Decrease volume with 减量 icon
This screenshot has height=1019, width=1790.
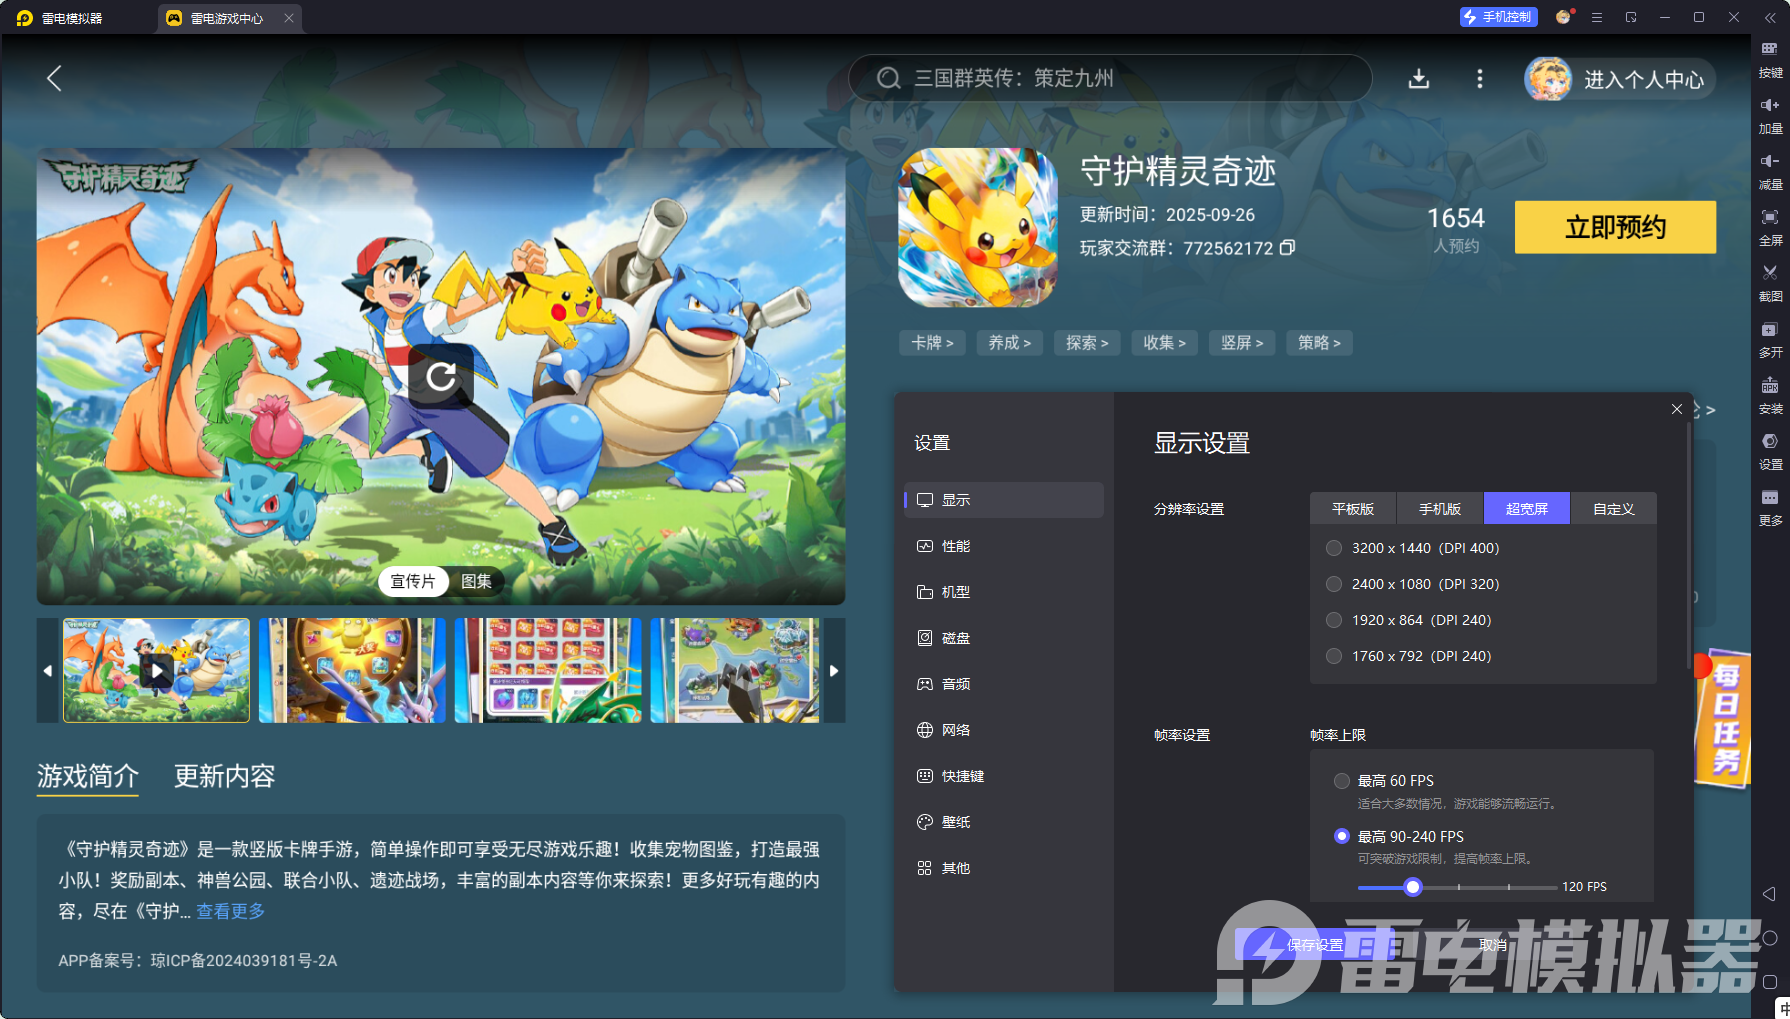tap(1770, 172)
